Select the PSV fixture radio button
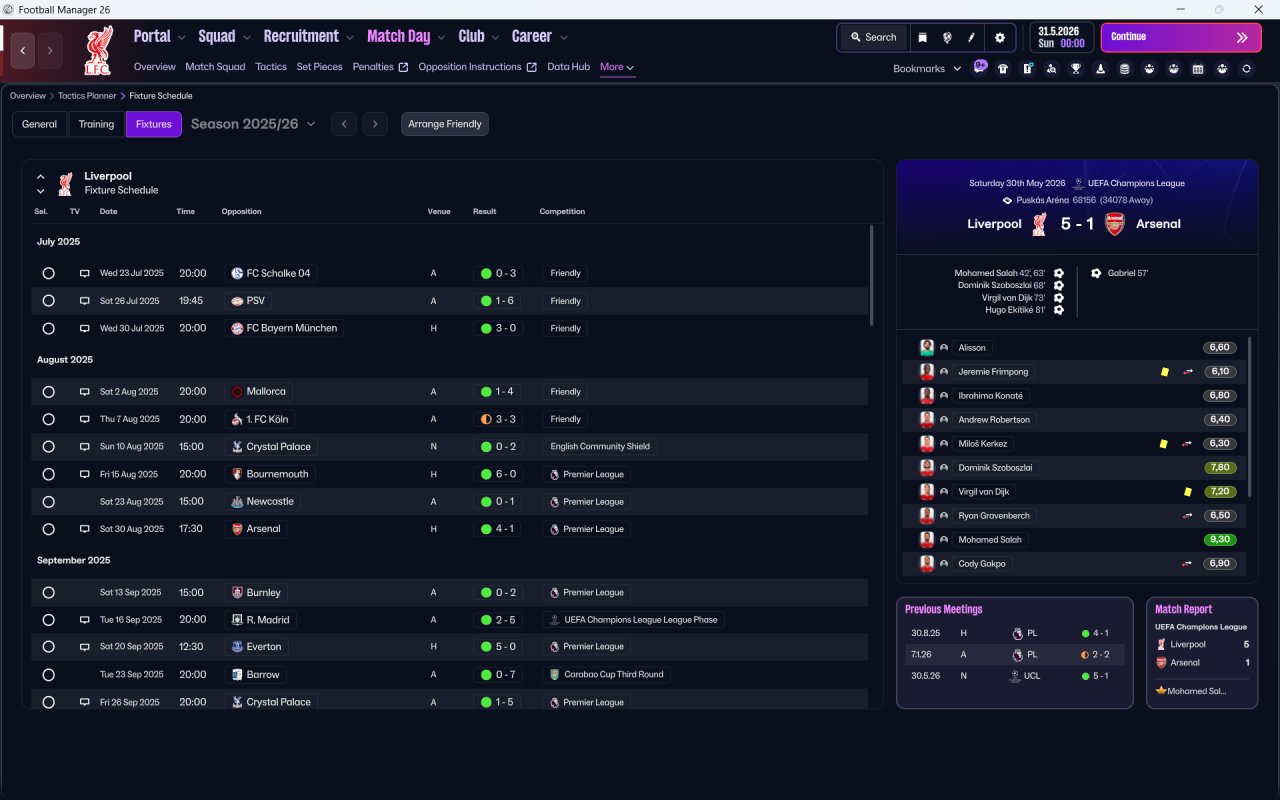The image size is (1280, 800). (x=48, y=301)
